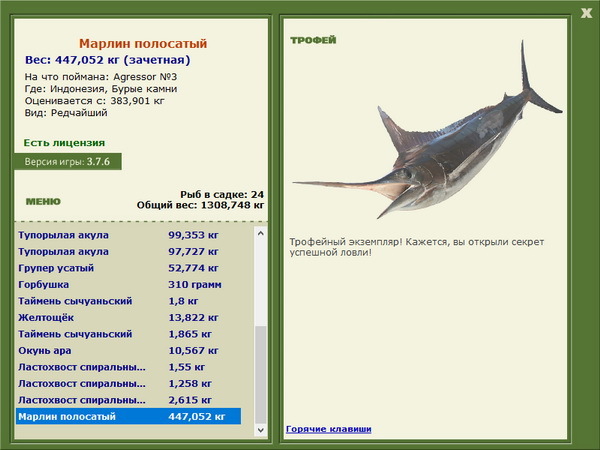This screenshot has height=450, width=600.
Task: Click the Версия игры 3.7.6 label
Action: (67, 161)
